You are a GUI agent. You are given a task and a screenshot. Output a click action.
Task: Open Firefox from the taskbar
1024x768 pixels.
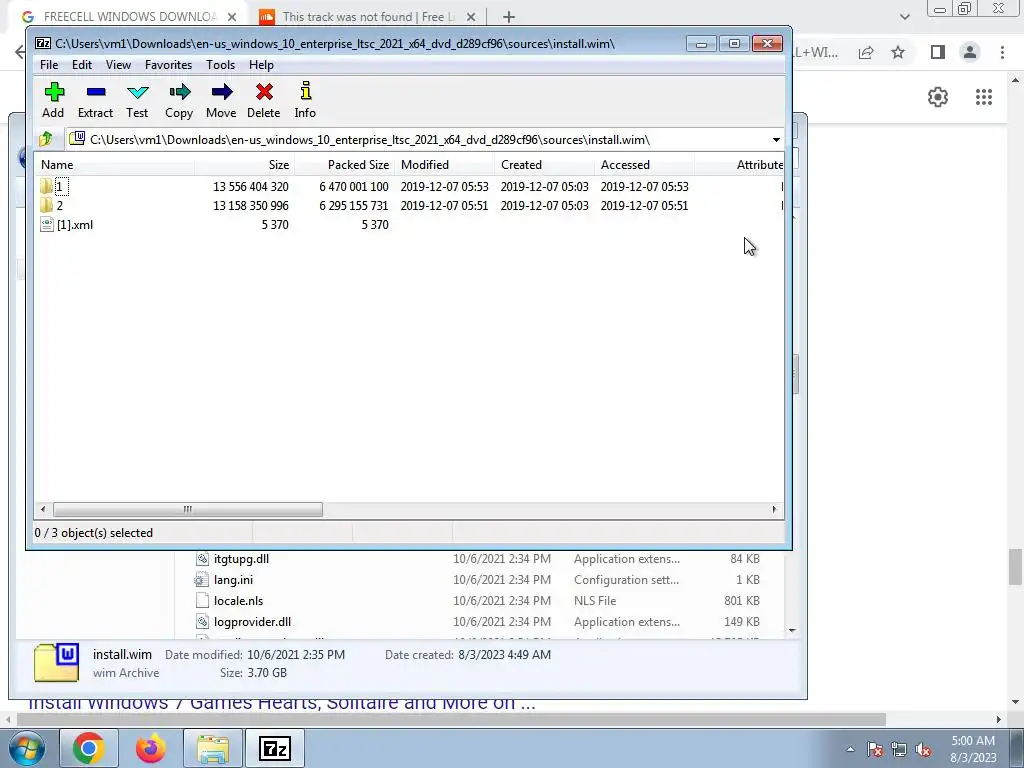pos(151,748)
